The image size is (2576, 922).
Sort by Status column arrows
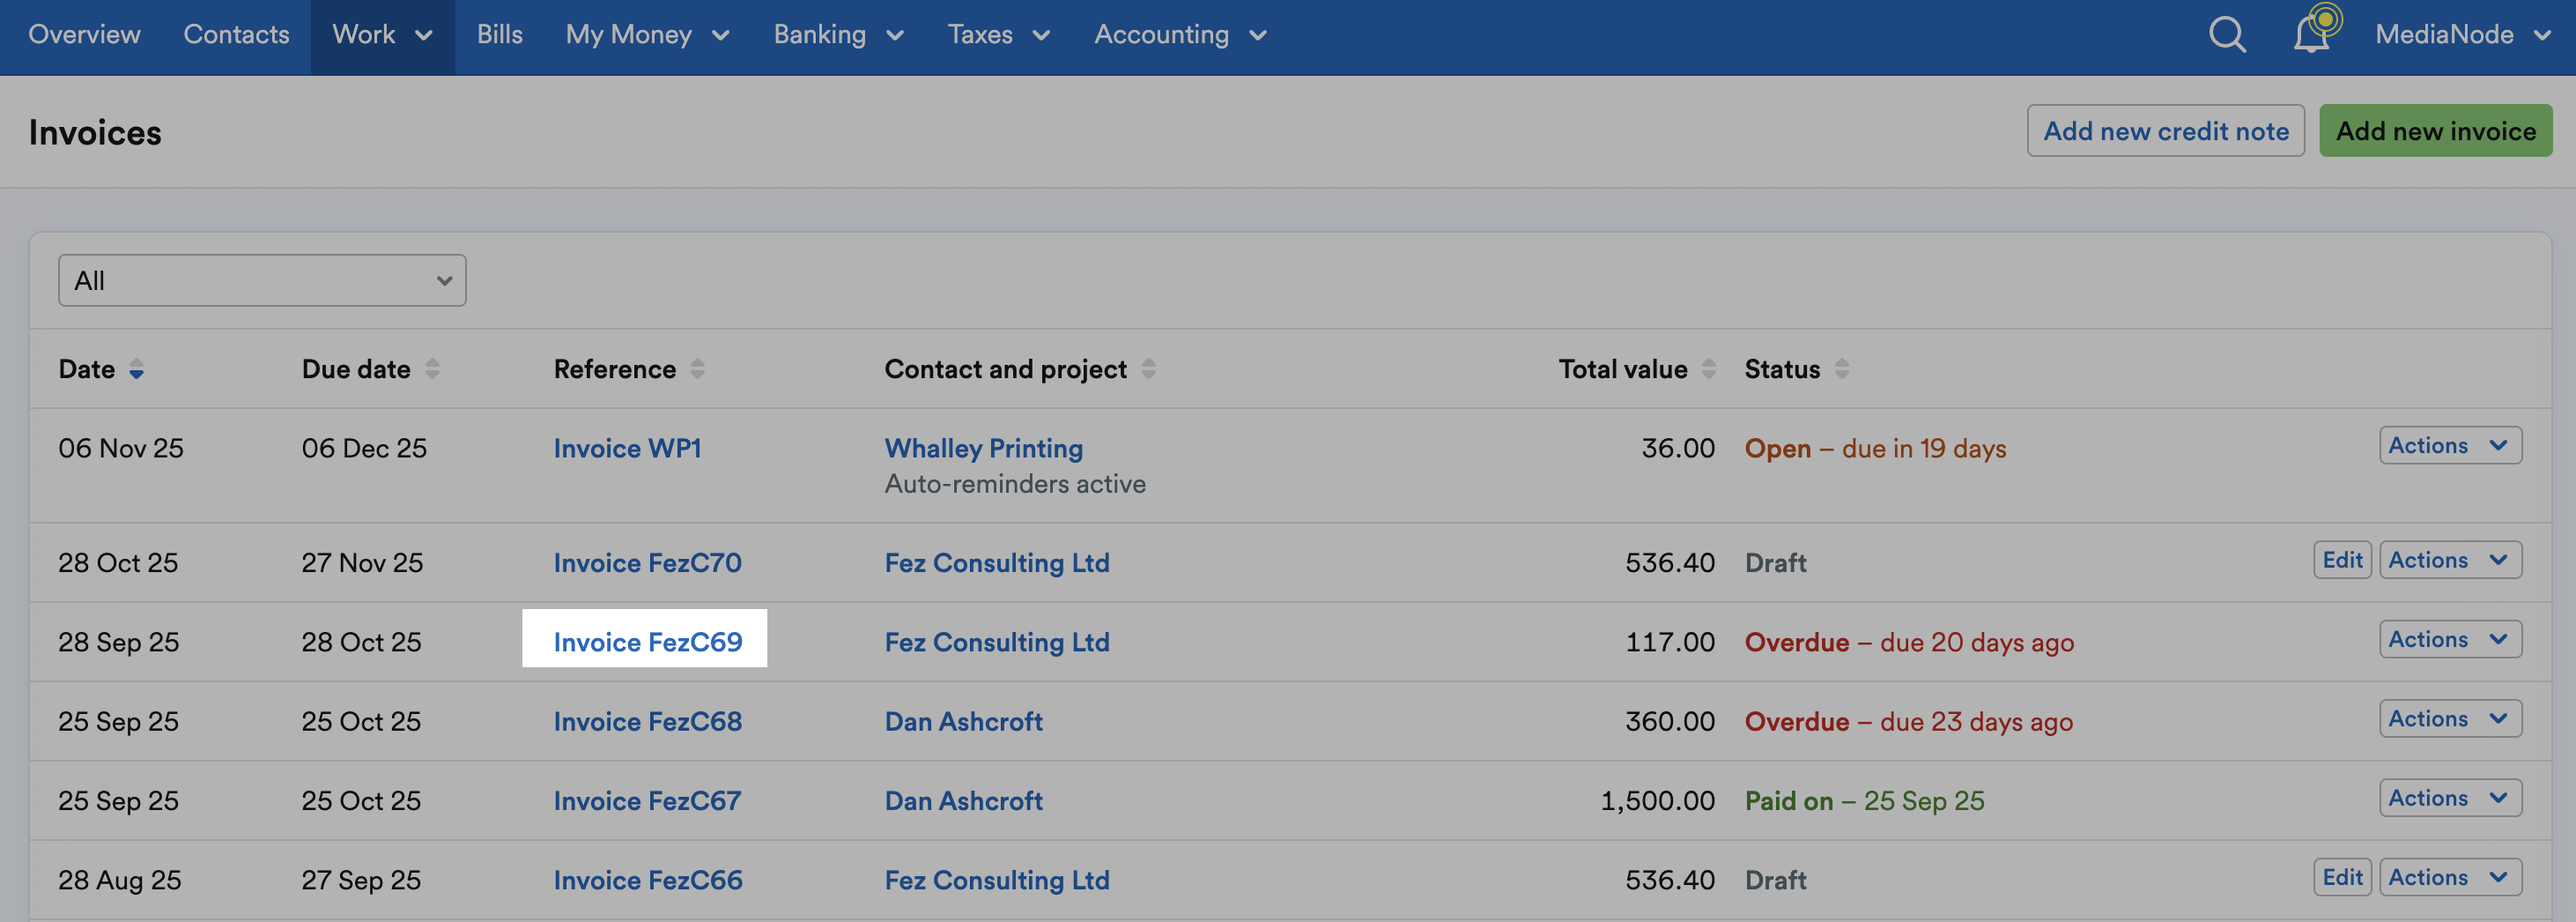(1841, 370)
